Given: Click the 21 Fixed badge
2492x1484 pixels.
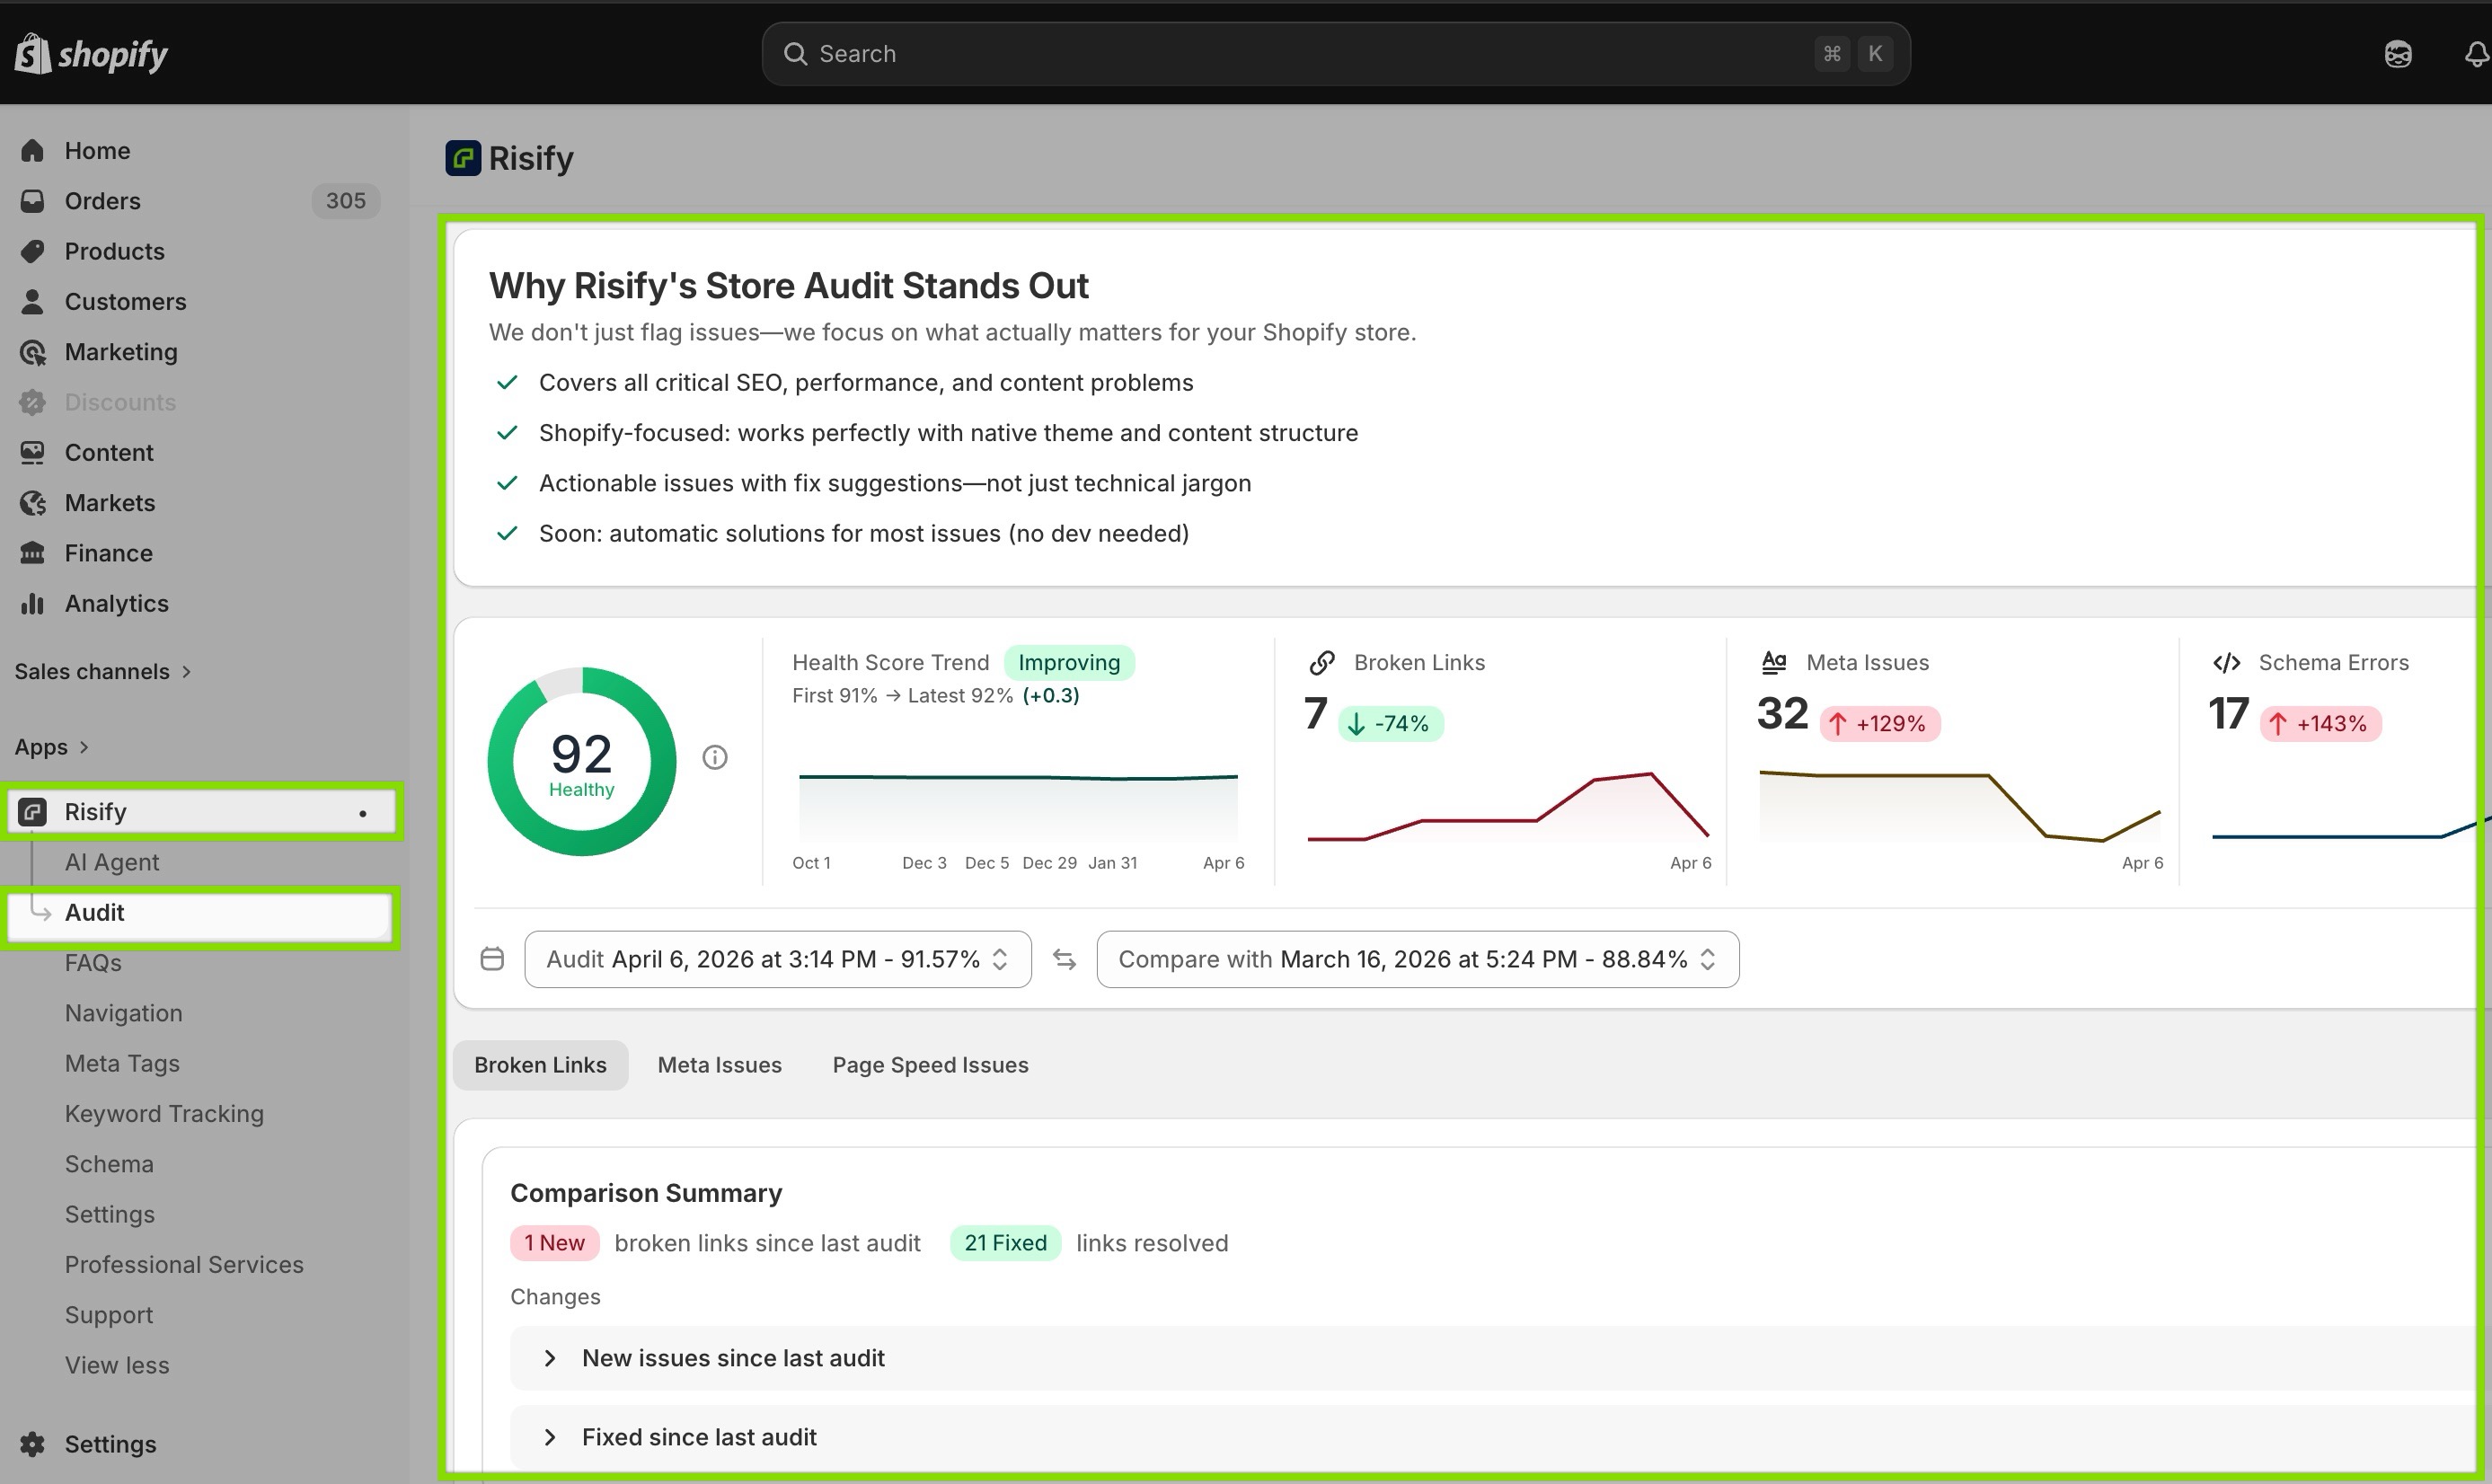Looking at the screenshot, I should click(1005, 1243).
